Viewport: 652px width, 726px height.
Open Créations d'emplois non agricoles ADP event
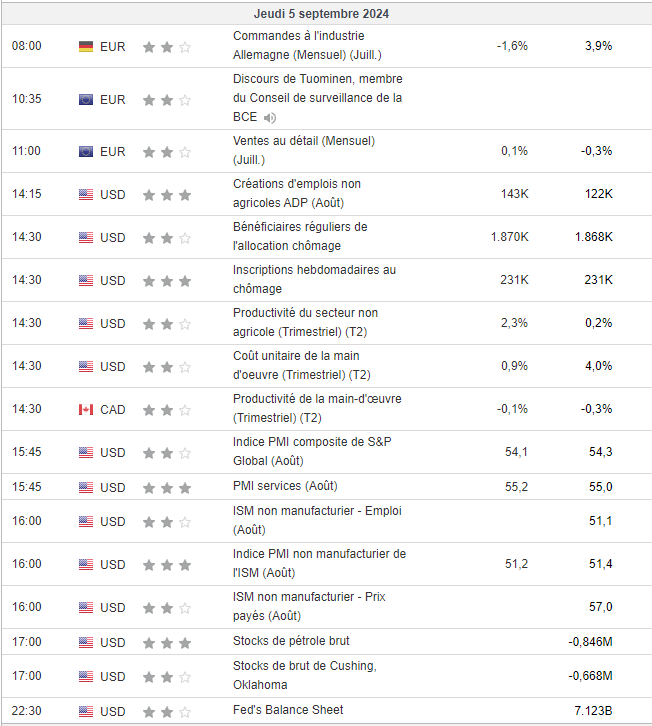[297, 193]
